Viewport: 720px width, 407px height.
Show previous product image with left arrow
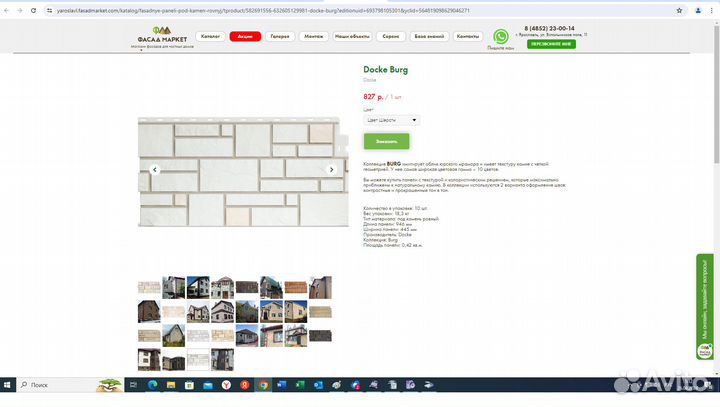[155, 170]
